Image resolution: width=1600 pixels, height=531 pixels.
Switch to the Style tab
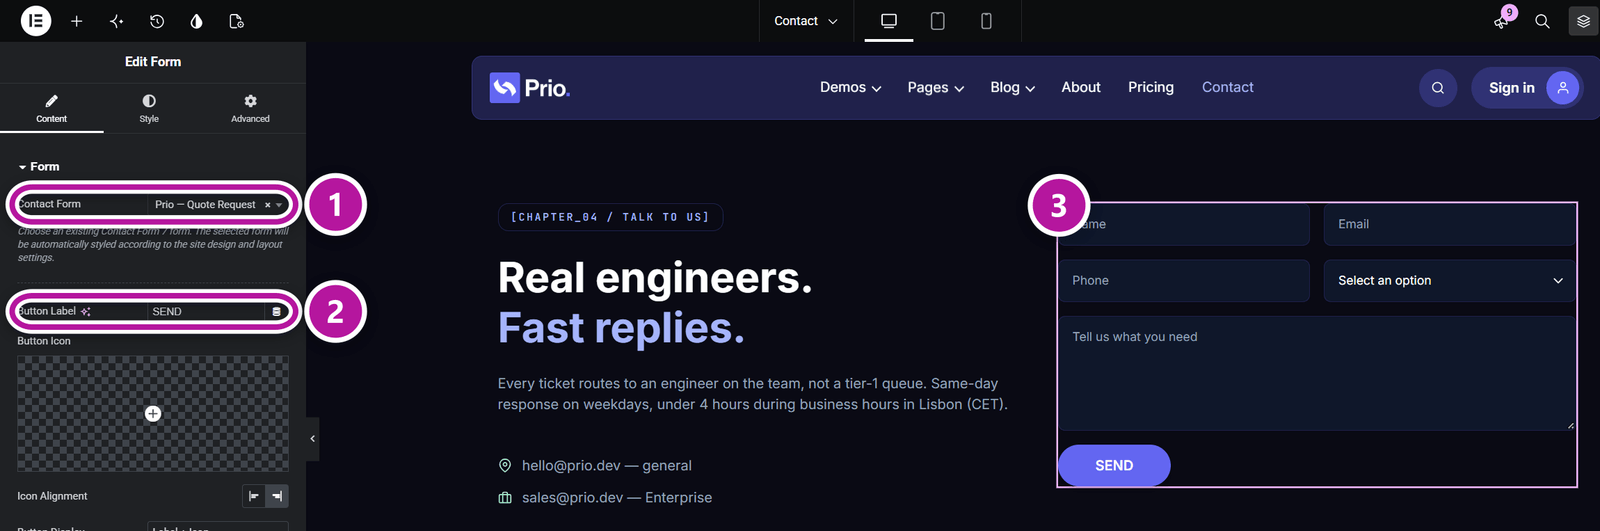tap(149, 108)
